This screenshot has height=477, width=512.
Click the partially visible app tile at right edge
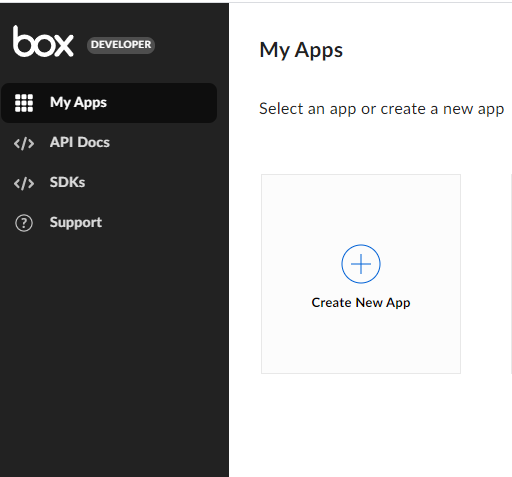pos(511,274)
